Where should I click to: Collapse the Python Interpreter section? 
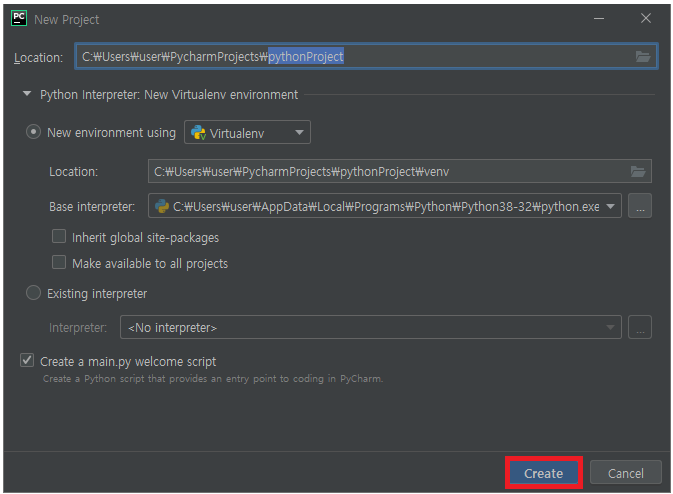pyautogui.click(x=27, y=94)
